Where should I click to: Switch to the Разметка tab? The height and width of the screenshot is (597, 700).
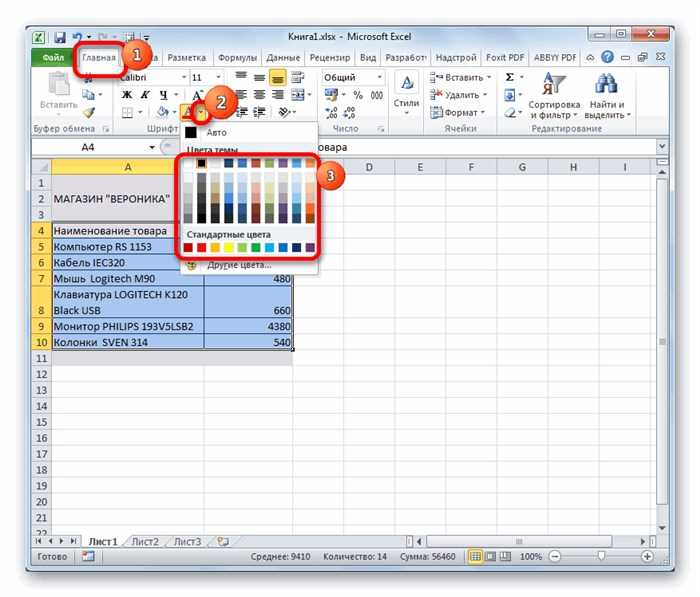tap(187, 58)
